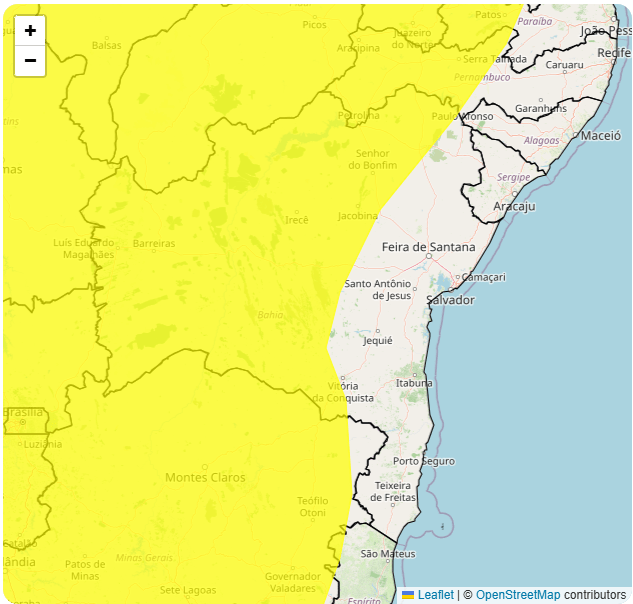This screenshot has width=633, height=604.
Task: Click the Garanhuns city label
Action: (541, 108)
